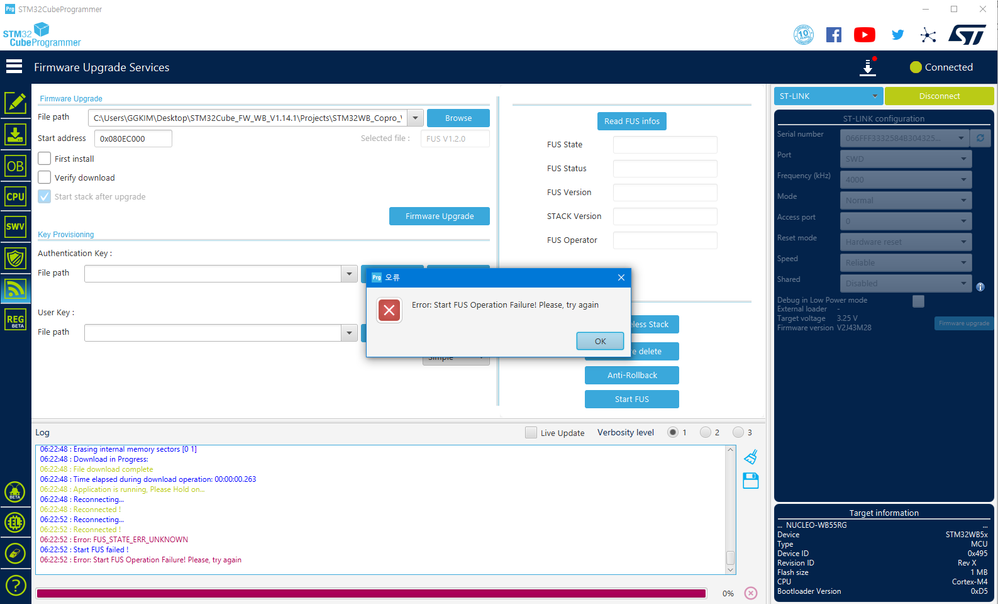Open the Frequency (kHz) dropdown

pos(906,179)
